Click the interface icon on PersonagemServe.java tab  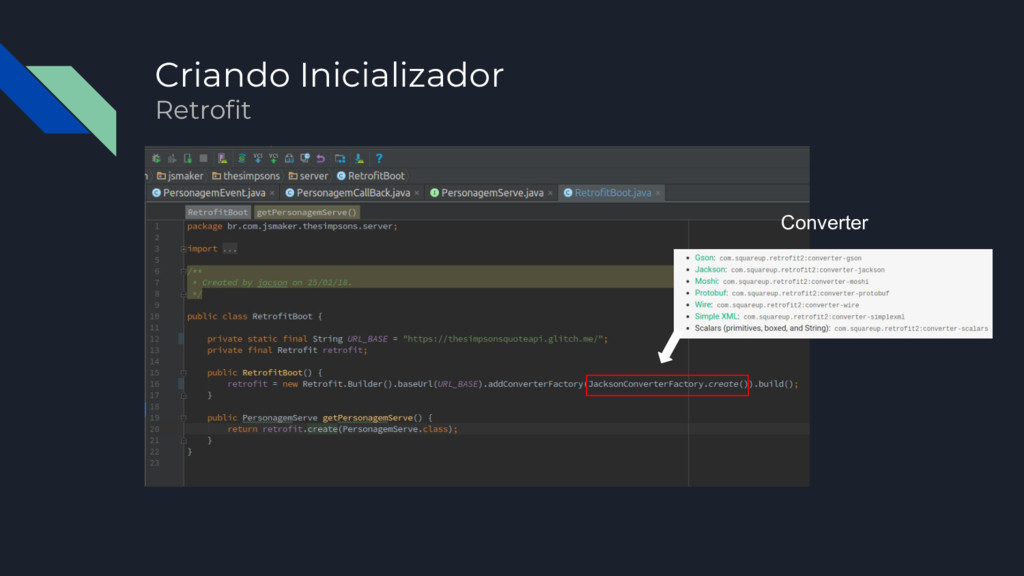[434, 193]
